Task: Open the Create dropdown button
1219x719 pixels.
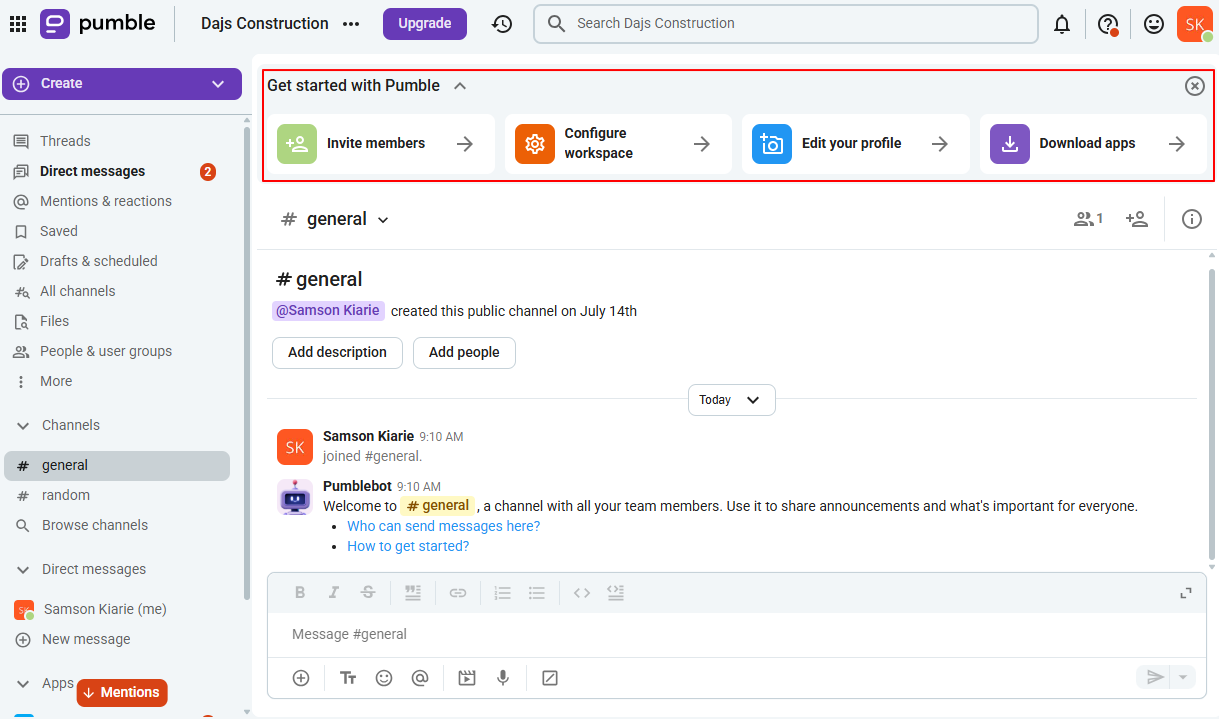Action: (x=122, y=84)
